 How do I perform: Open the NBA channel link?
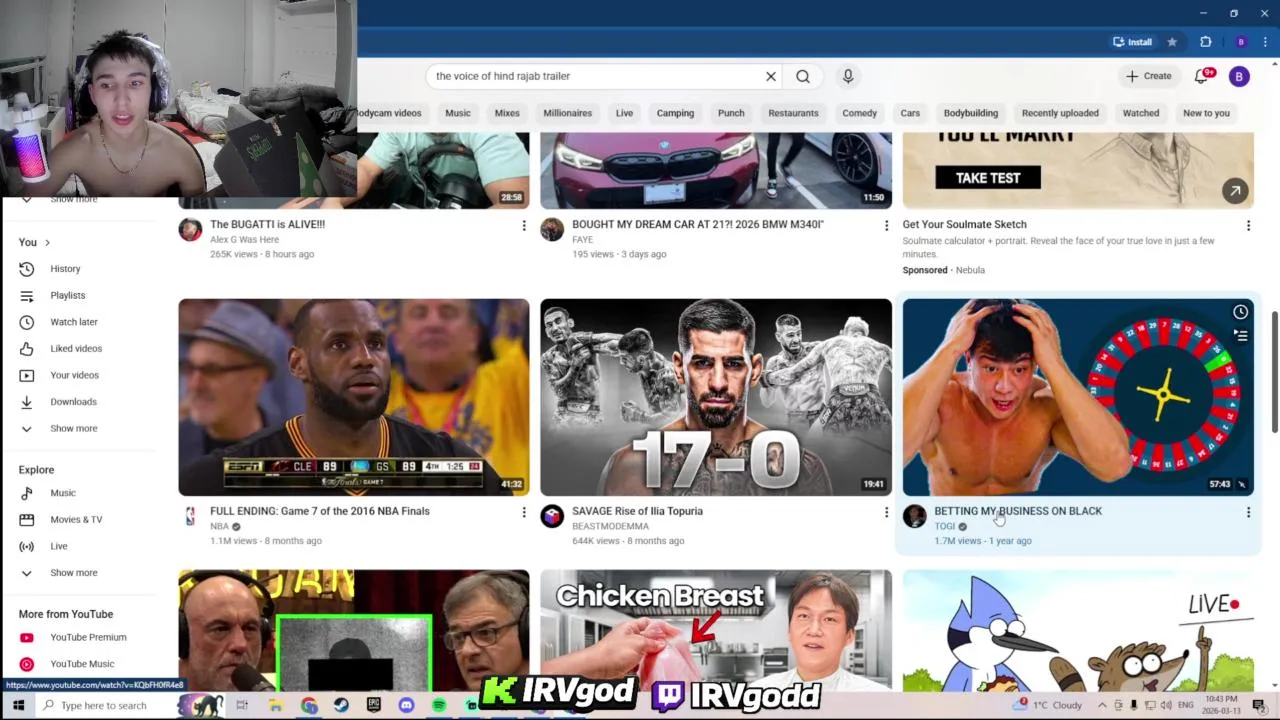[219, 526]
